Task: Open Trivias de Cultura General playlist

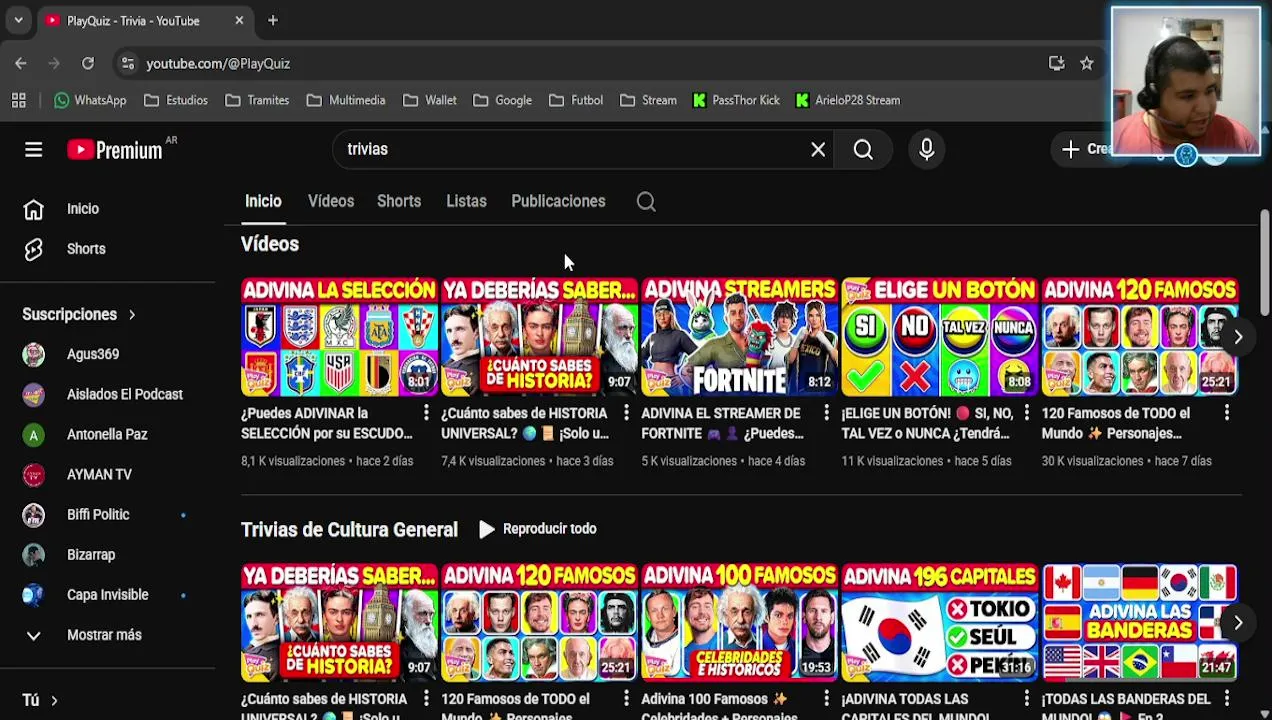Action: click(349, 529)
